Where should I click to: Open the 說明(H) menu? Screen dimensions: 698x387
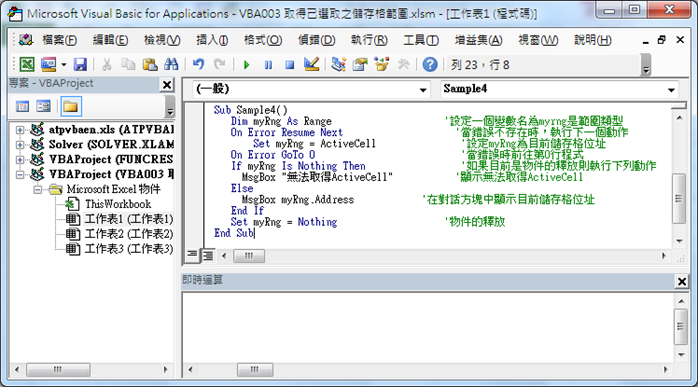(592, 40)
